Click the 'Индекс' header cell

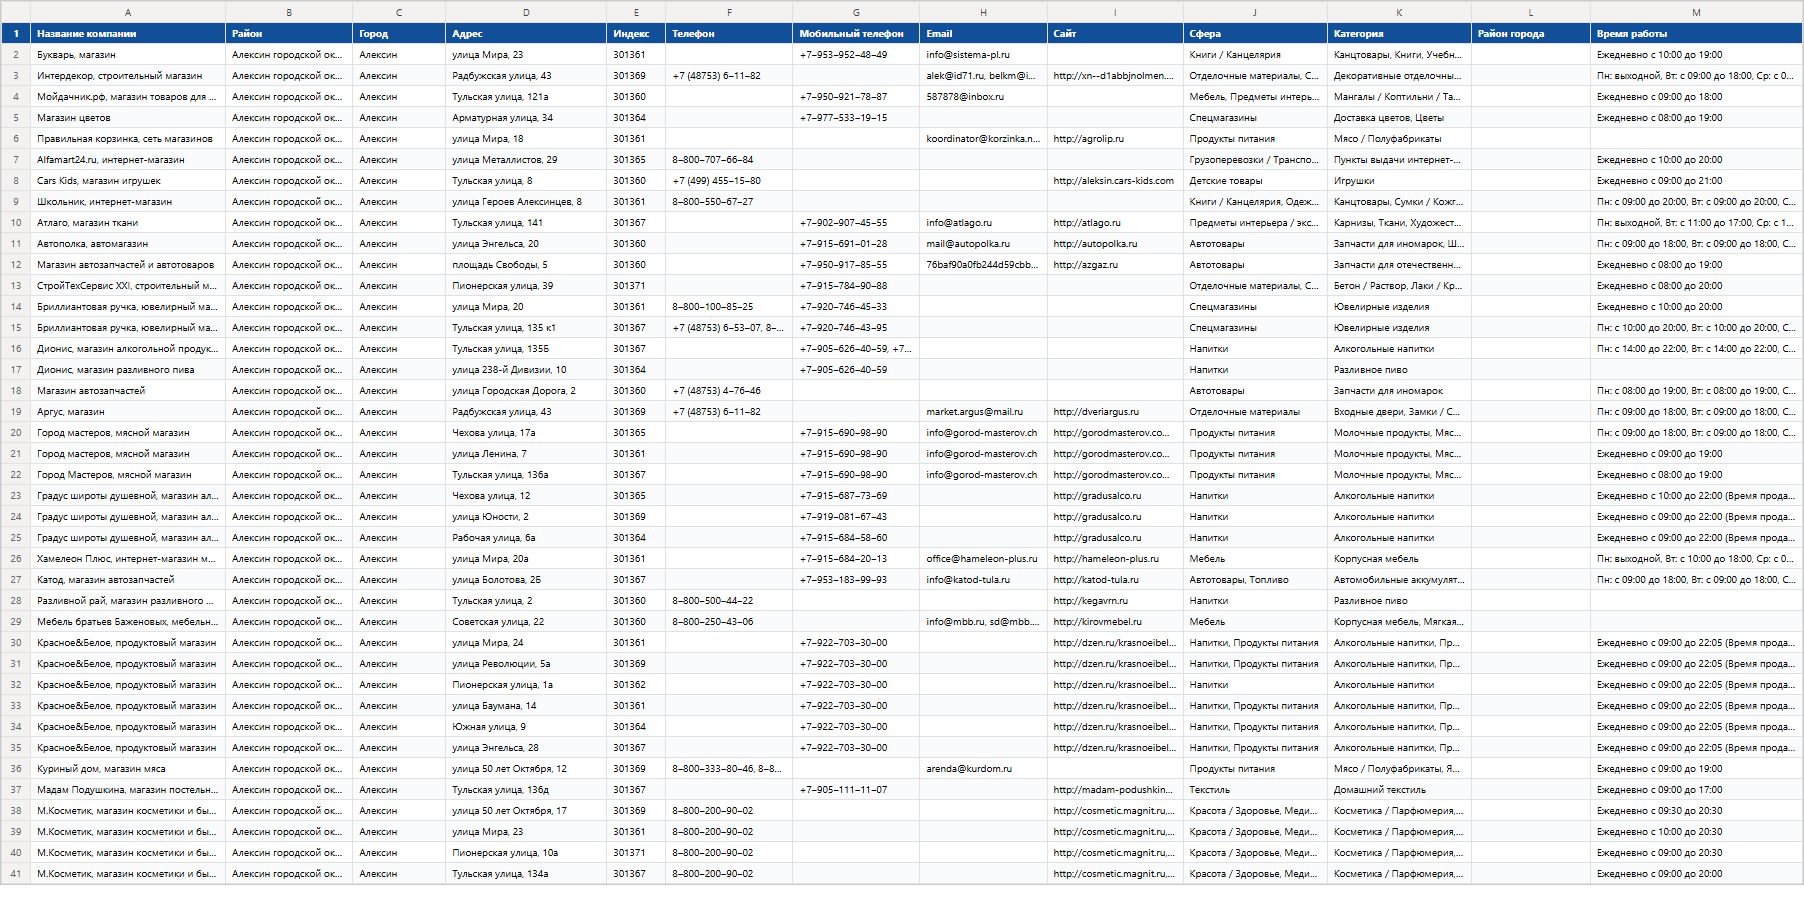point(636,34)
